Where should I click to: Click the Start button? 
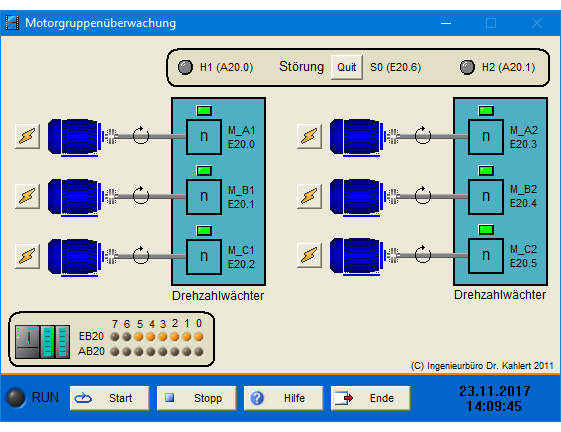109,398
